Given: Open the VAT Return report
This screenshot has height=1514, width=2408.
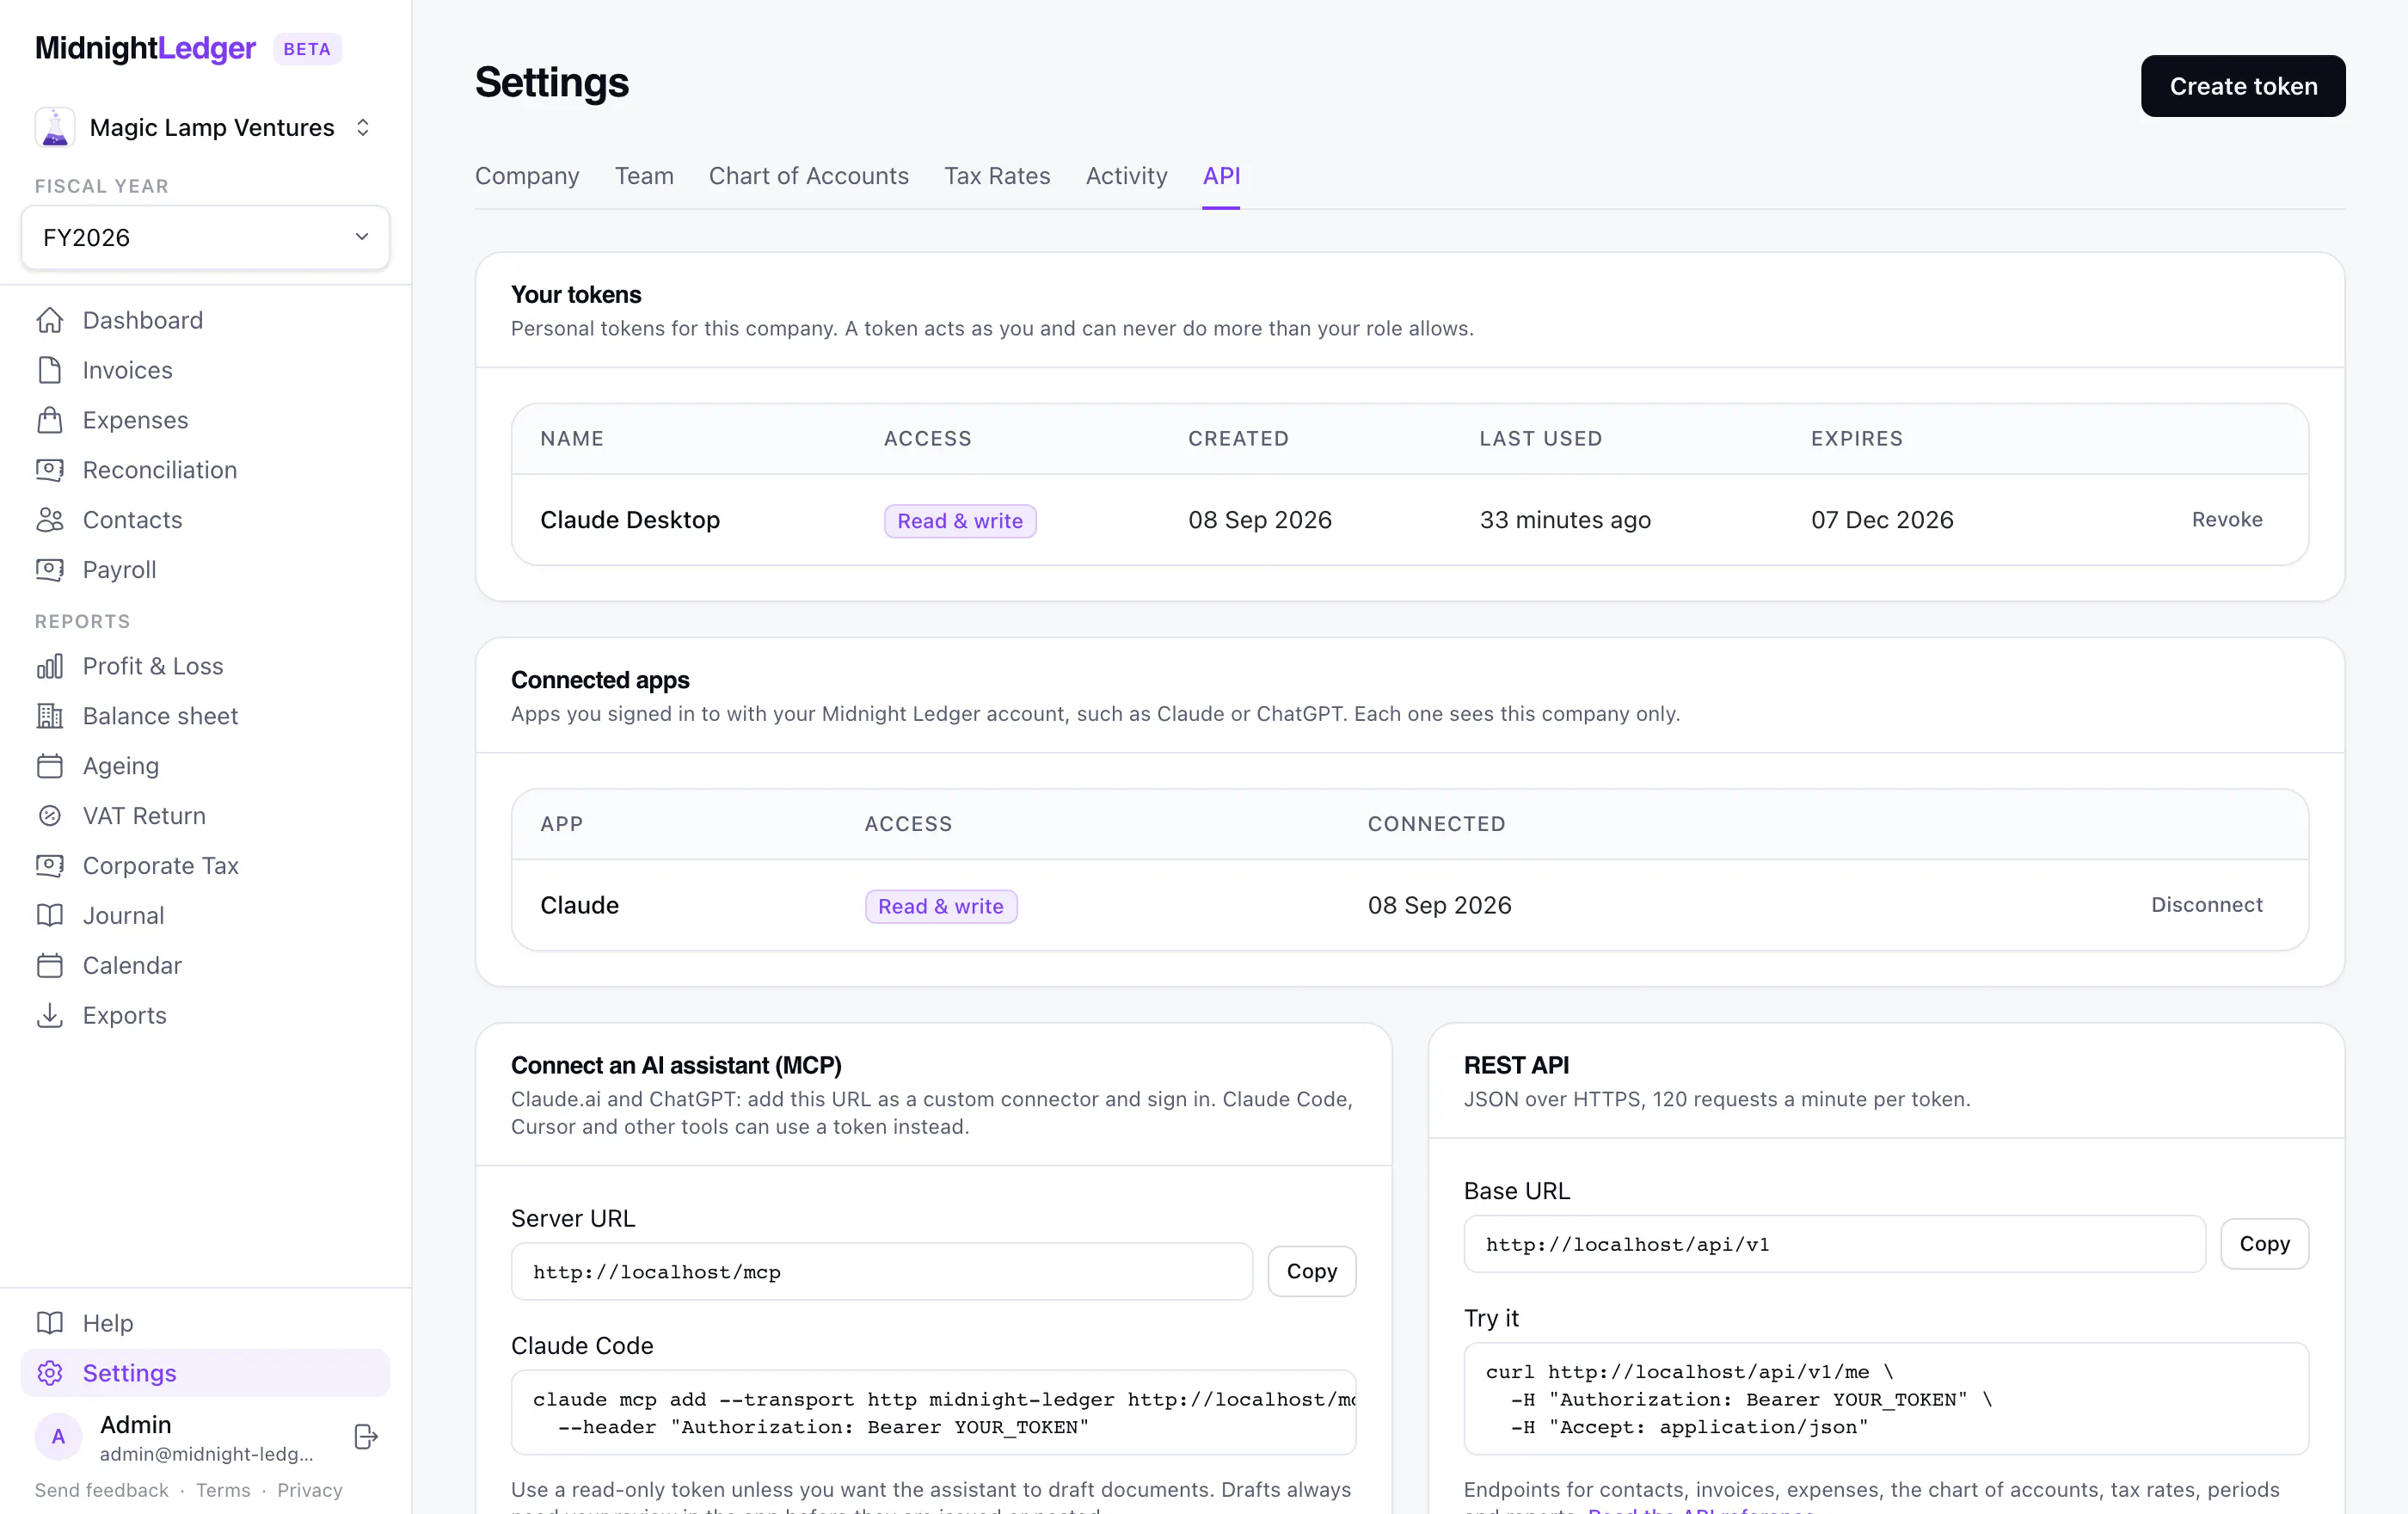Looking at the screenshot, I should (x=205, y=816).
